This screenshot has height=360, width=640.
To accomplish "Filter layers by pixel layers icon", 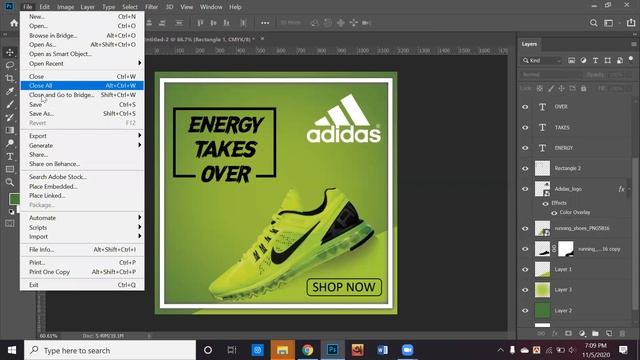I will point(571,60).
